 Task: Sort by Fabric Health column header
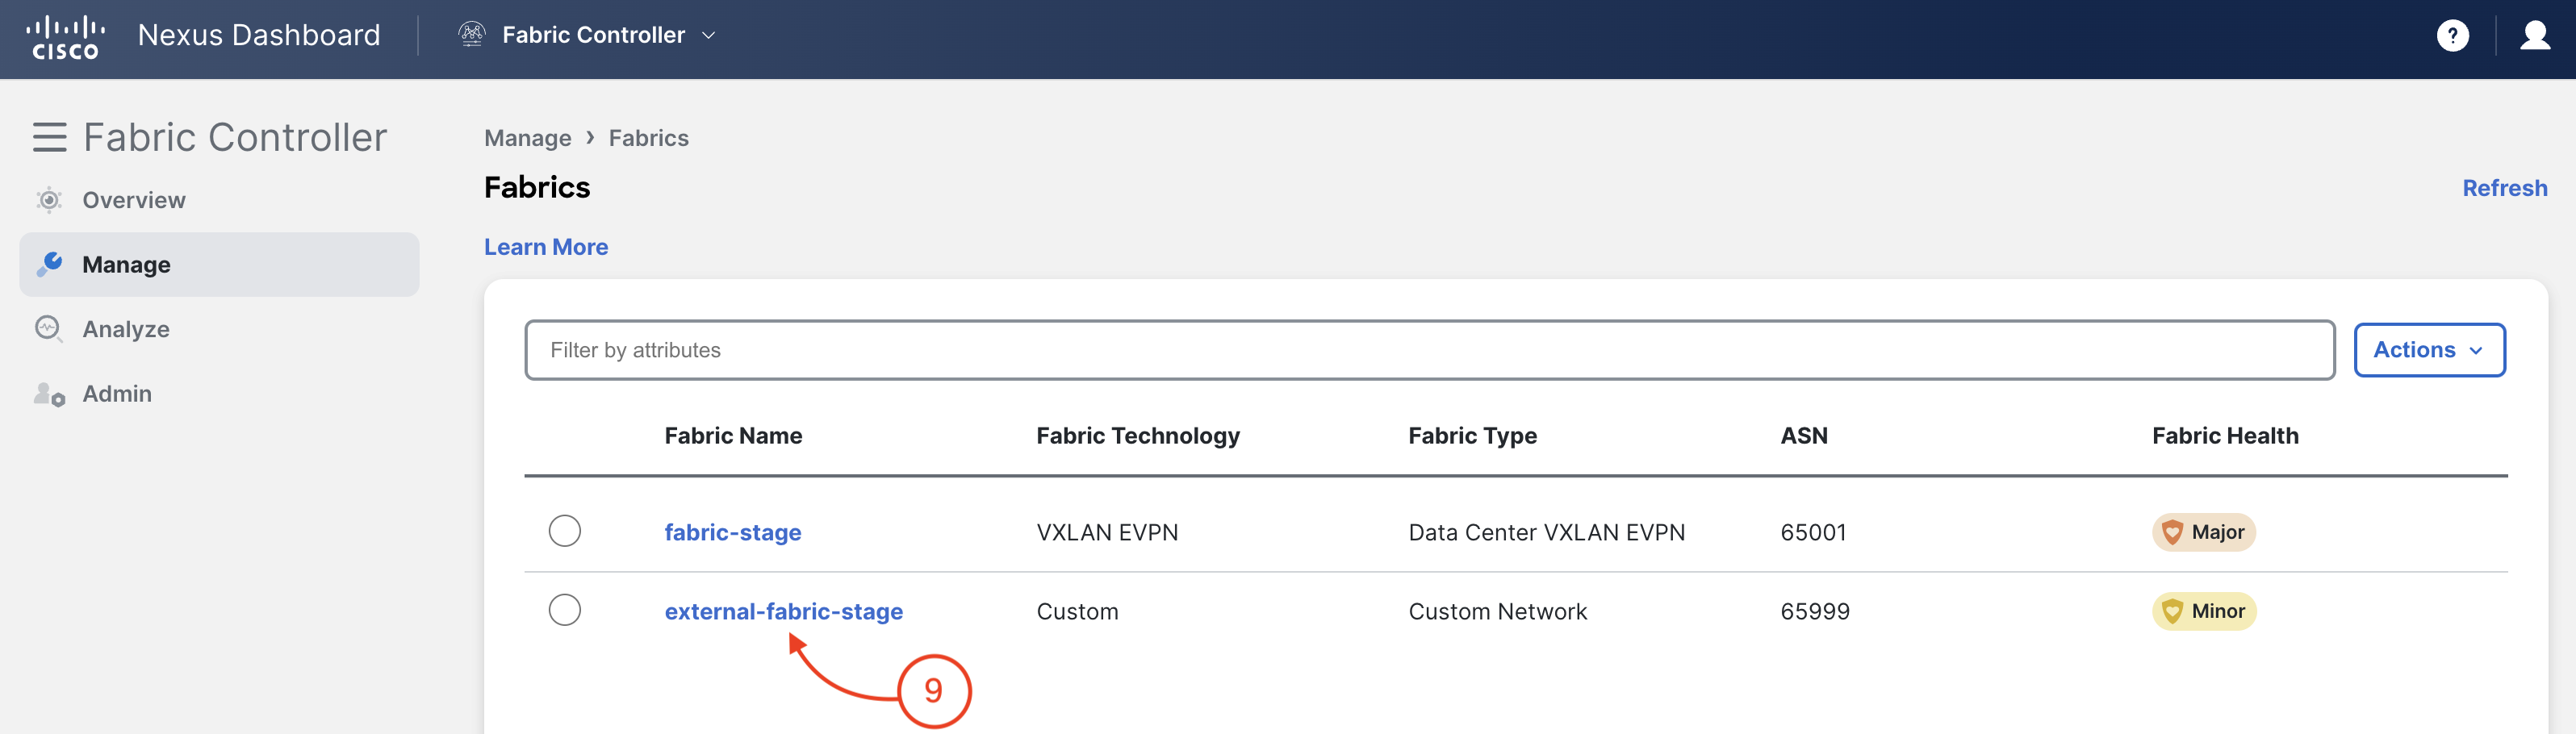[x=2225, y=436]
